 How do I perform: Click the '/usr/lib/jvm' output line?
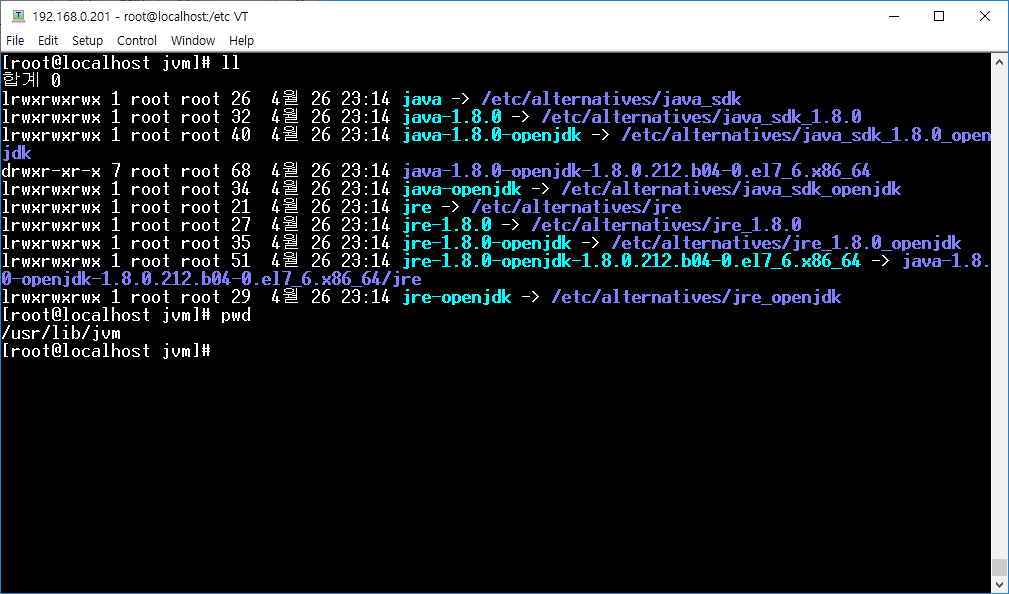click(61, 333)
